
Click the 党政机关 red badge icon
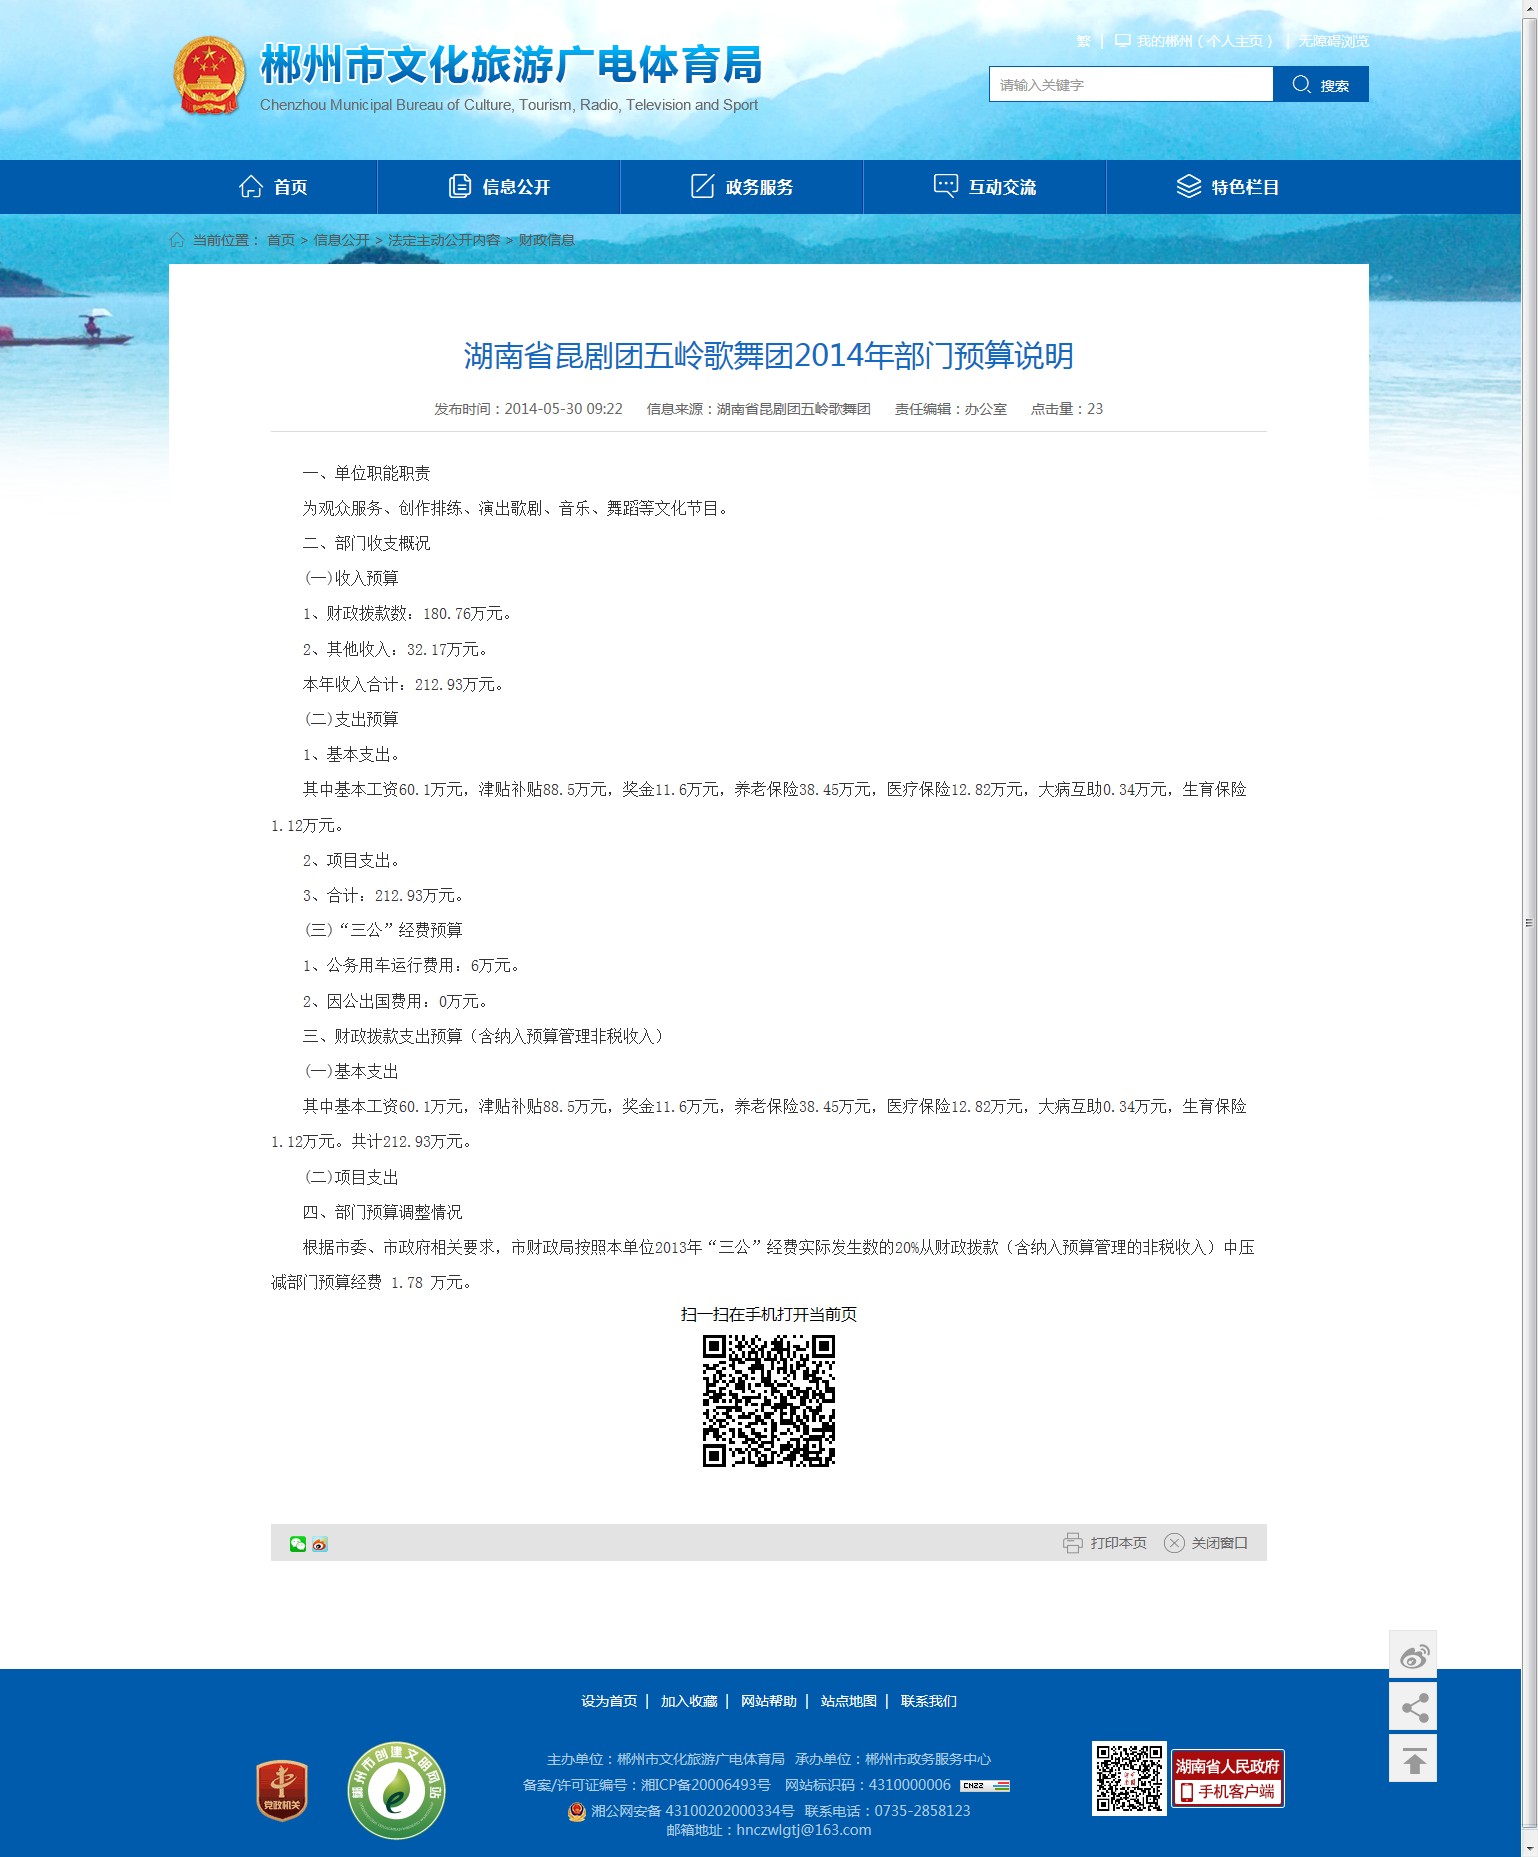282,1790
